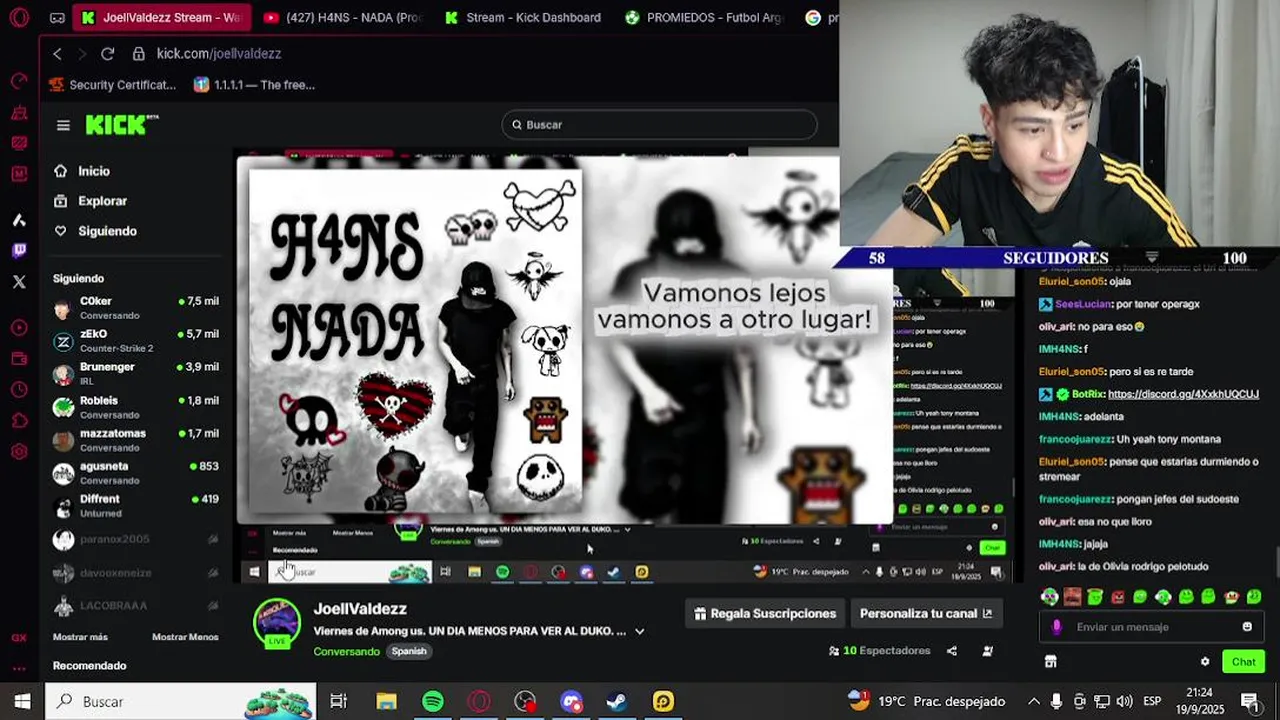Open the microphone tray icon
The height and width of the screenshot is (720, 1280).
pyautogui.click(x=1056, y=702)
